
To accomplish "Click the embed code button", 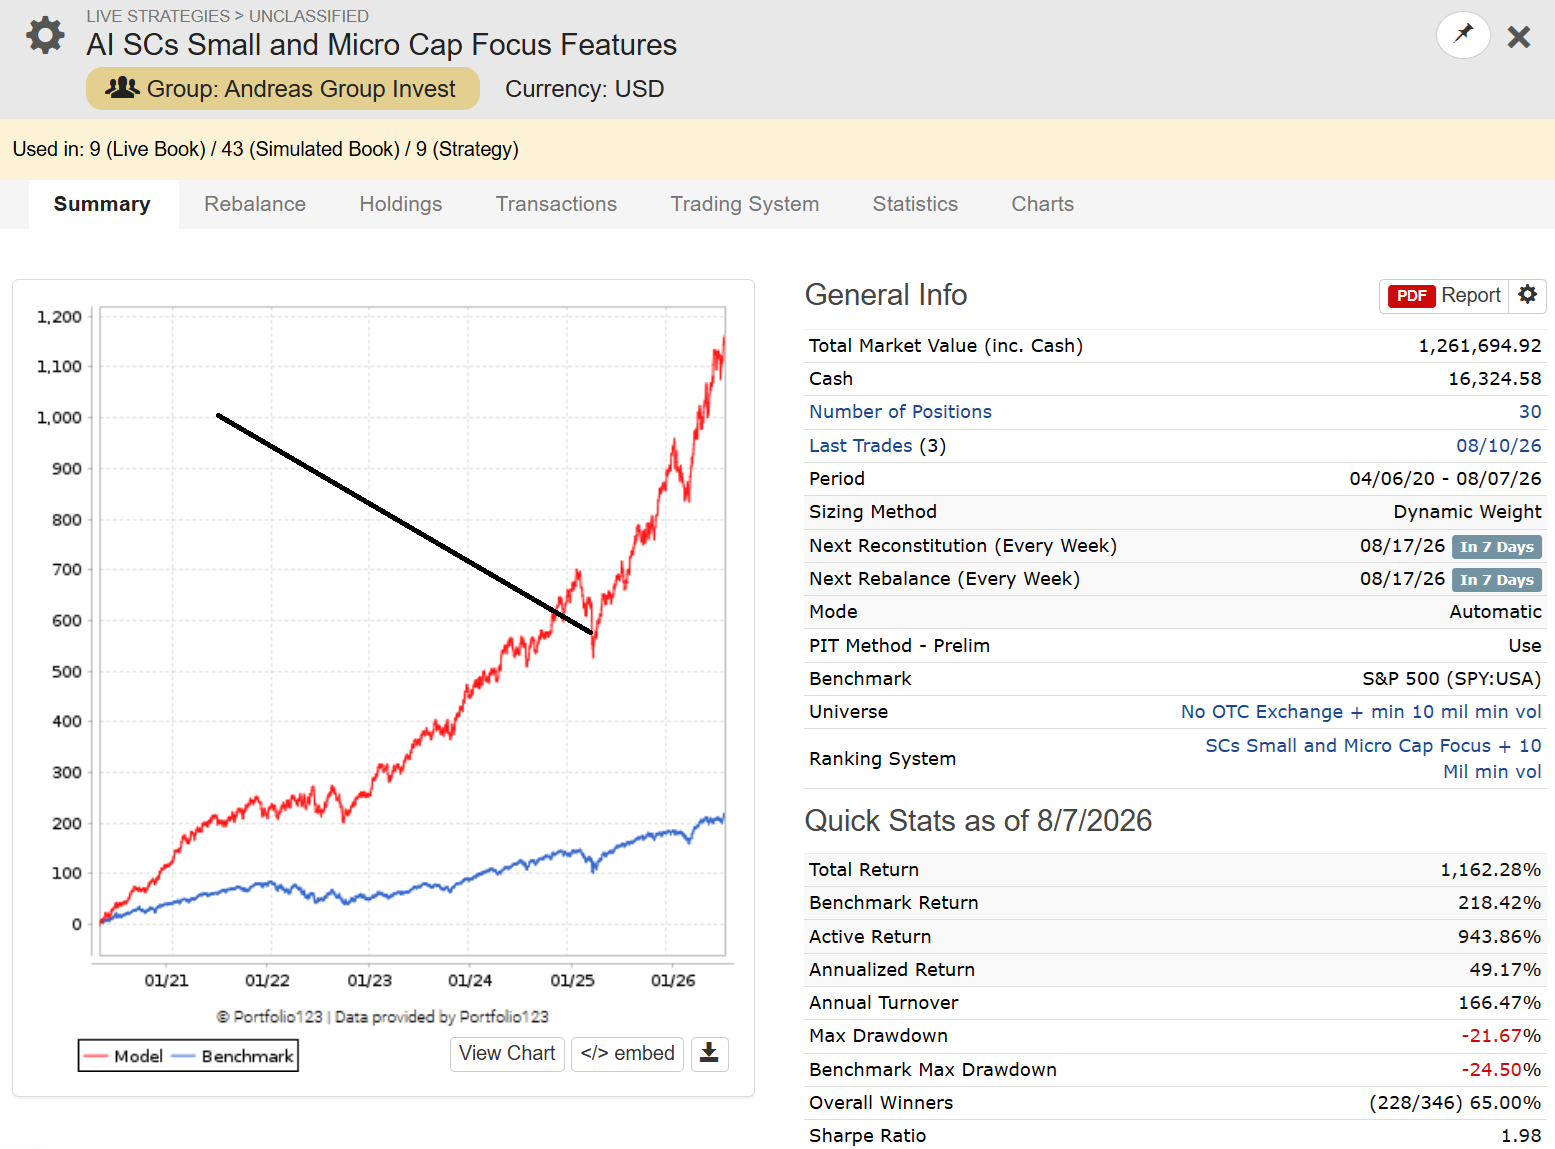I will [627, 1053].
